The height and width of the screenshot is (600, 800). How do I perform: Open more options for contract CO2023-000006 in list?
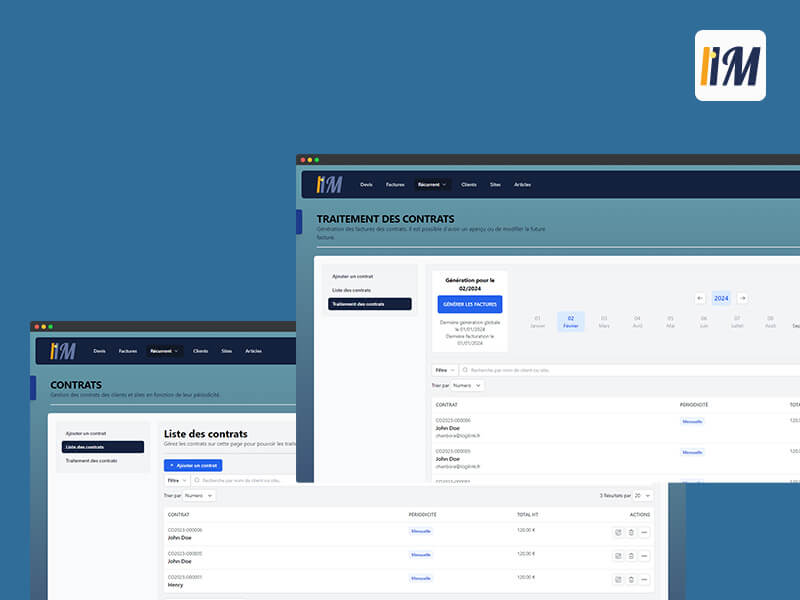[644, 532]
